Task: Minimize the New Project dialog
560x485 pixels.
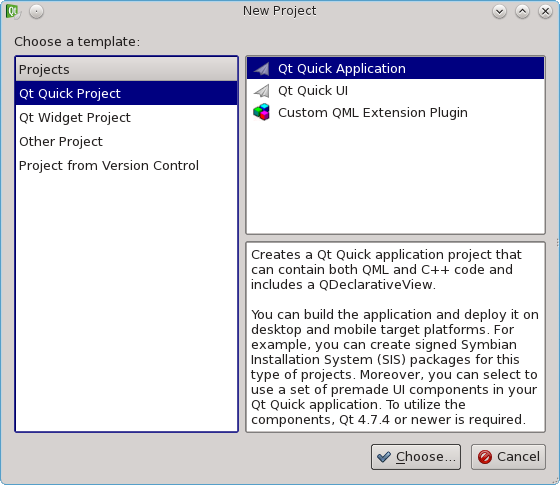Action: click(499, 11)
